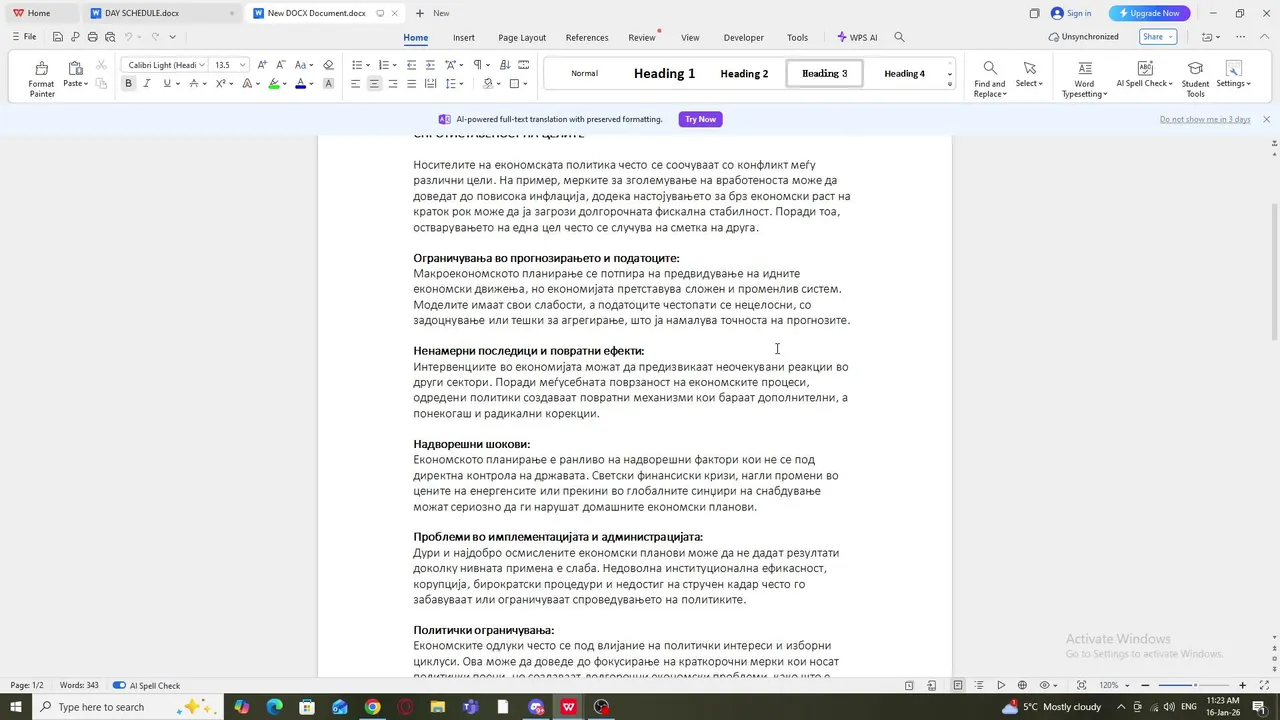Expand the styles gallery
This screenshot has height=720, width=1280.
click(x=950, y=85)
